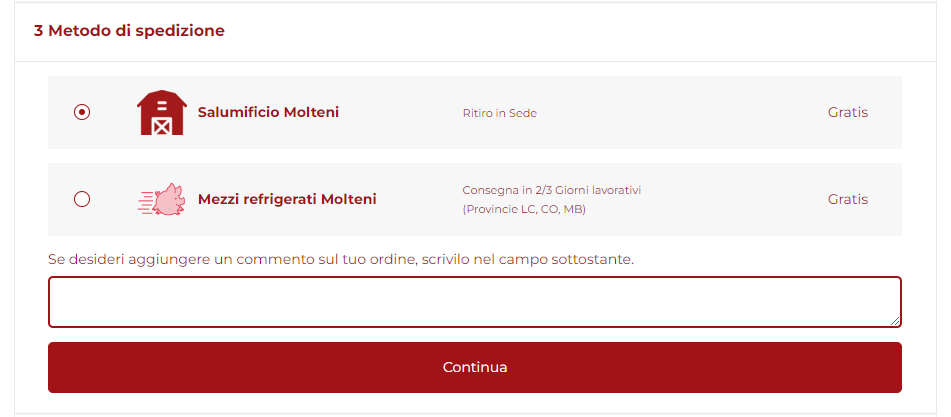Click the order comment instruction text
The width and height of the screenshot is (951, 417).
click(341, 259)
